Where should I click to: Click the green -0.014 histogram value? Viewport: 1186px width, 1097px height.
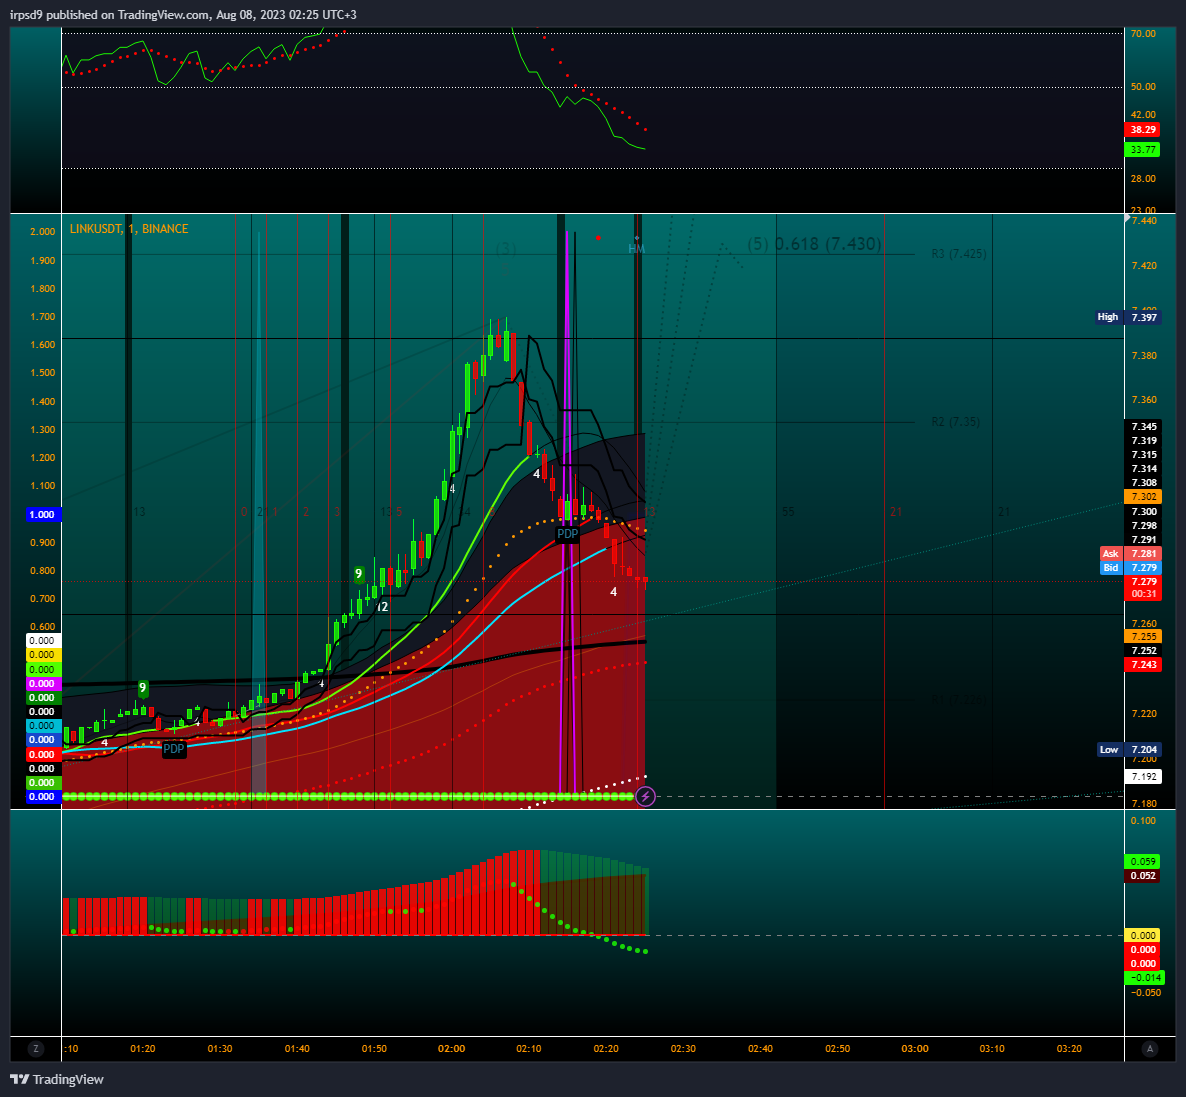[1143, 978]
